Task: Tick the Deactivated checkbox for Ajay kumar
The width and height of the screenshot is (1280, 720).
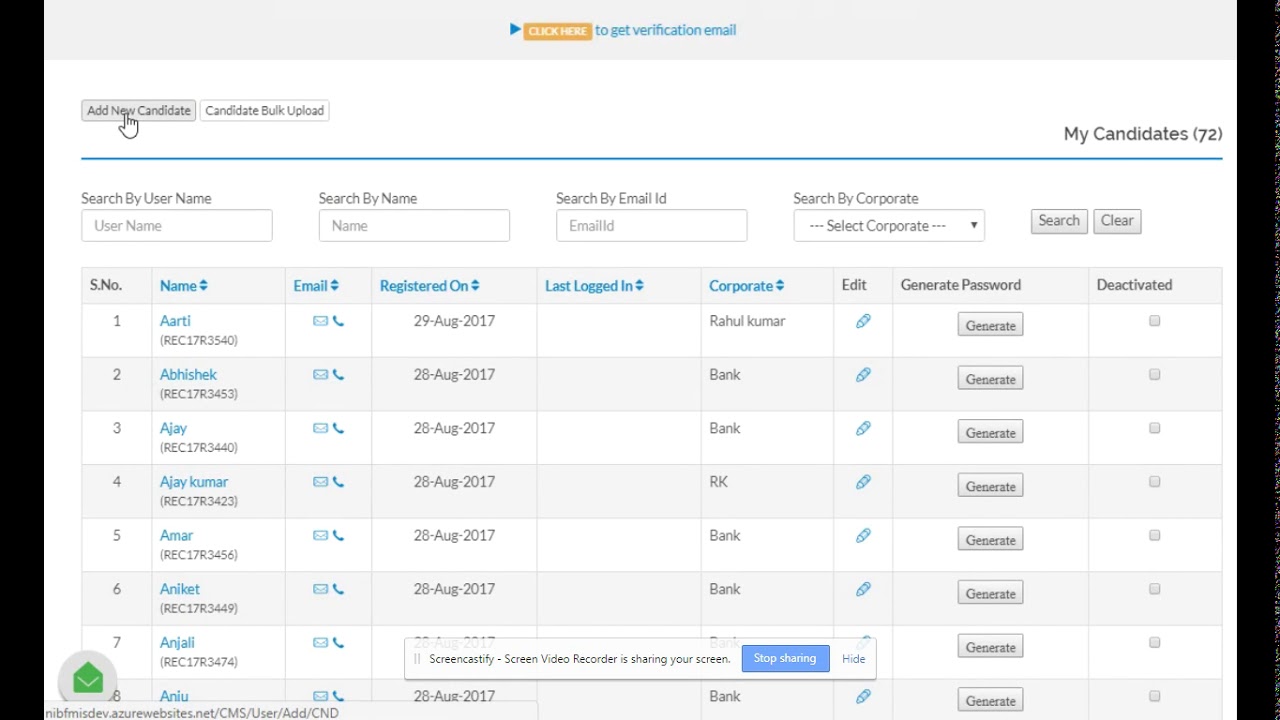Action: pos(1154,482)
